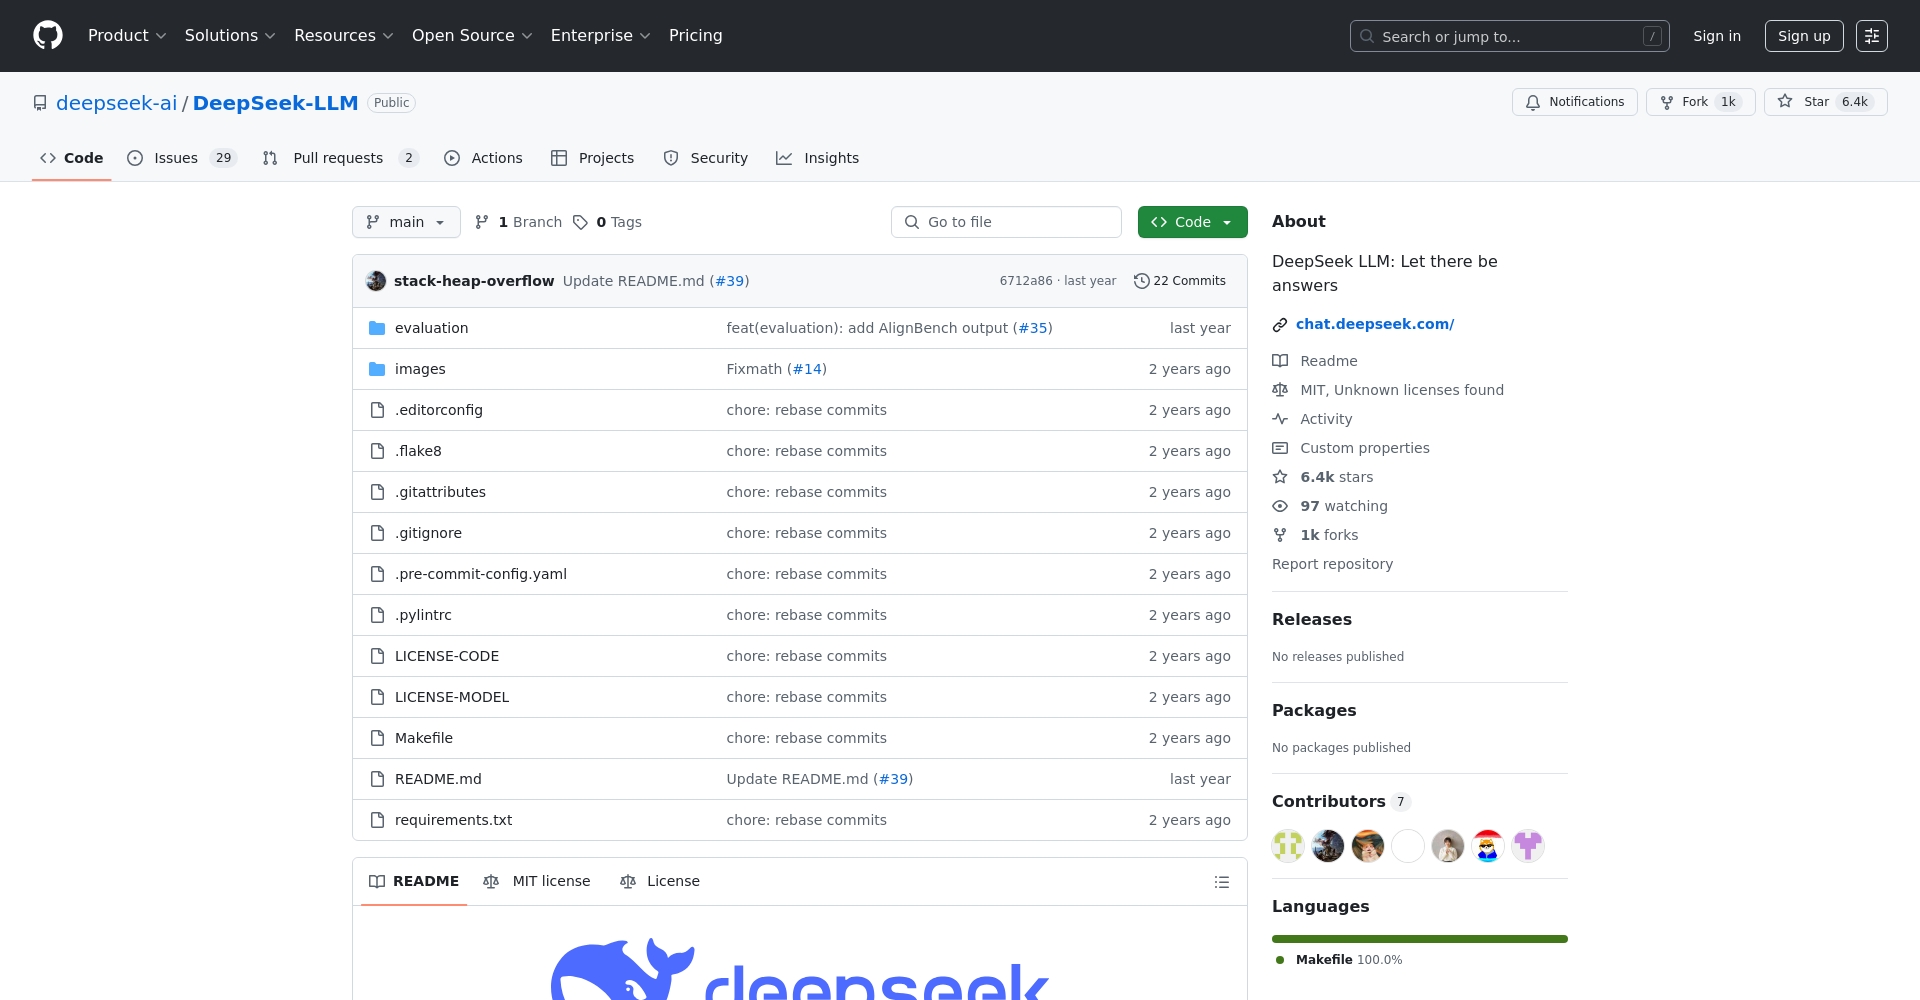
Task: Open the images folder
Action: coord(420,369)
